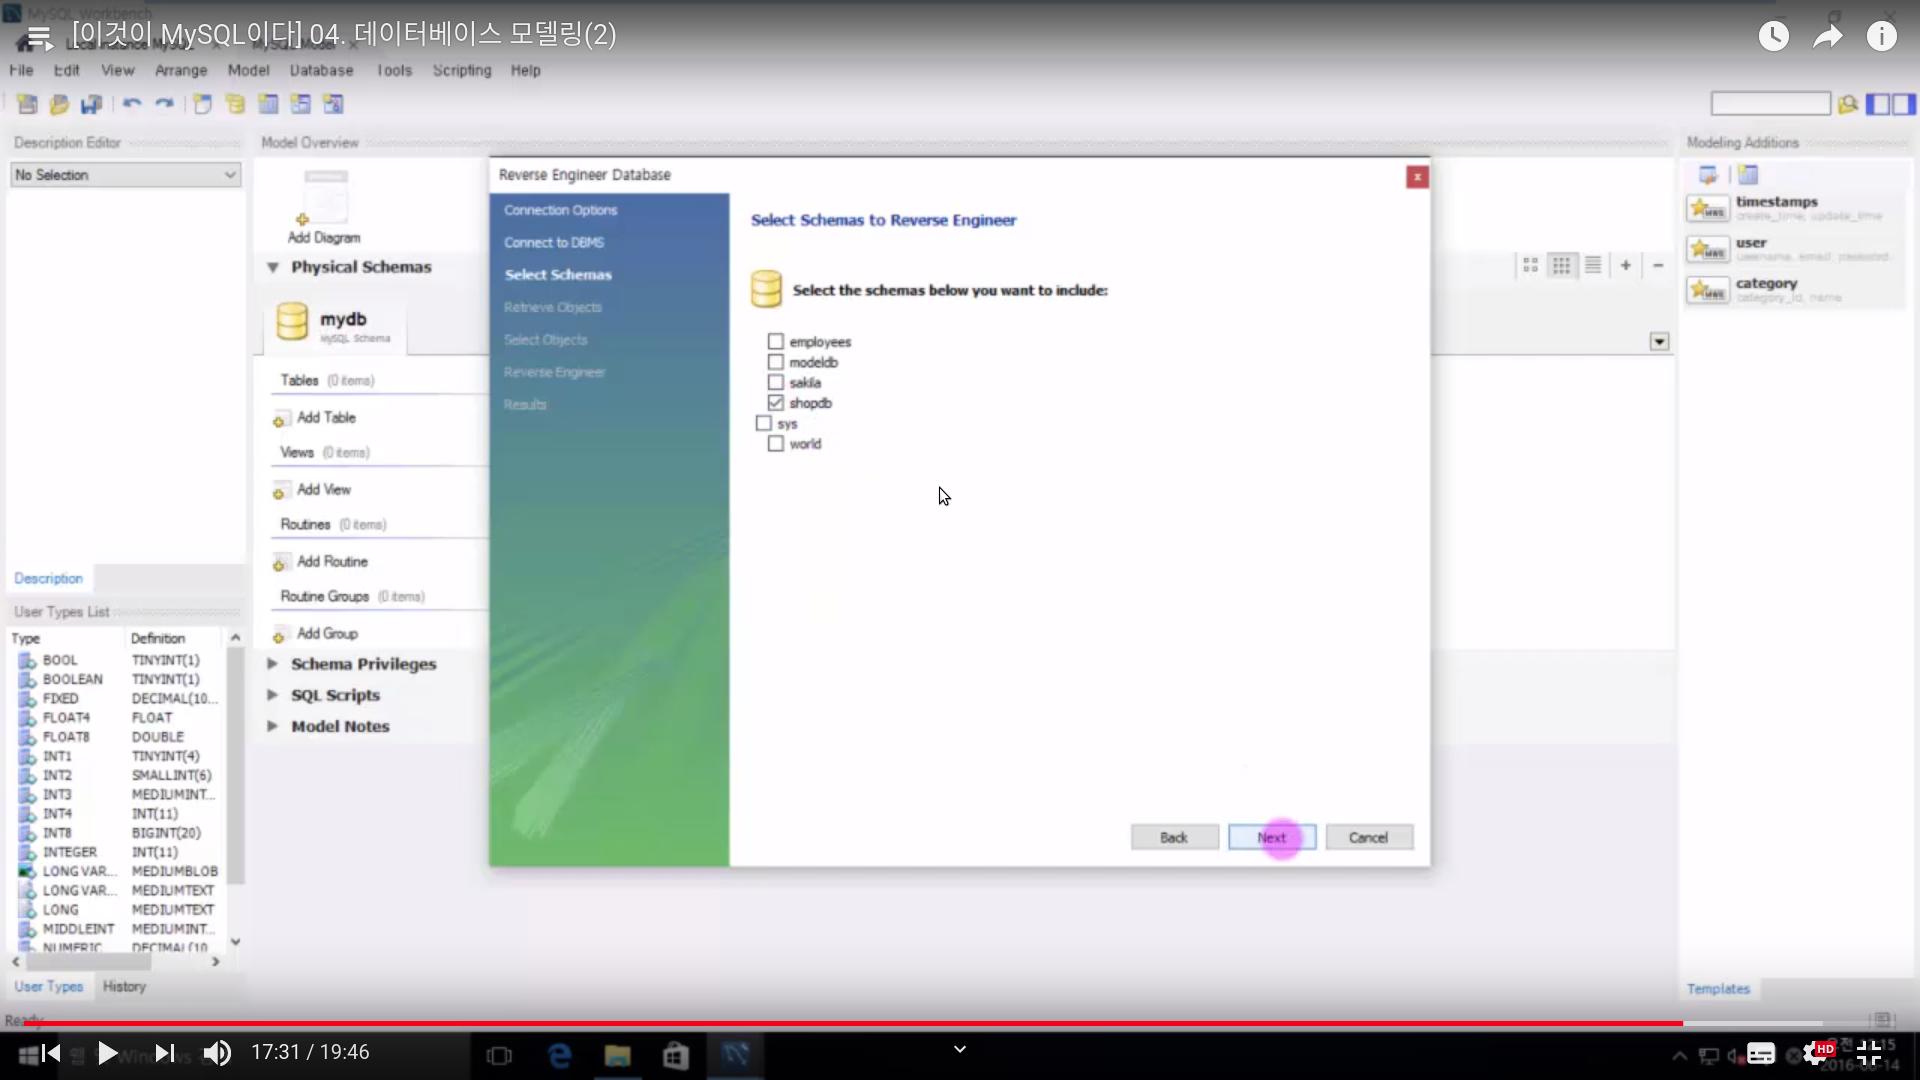Open the File menu
The height and width of the screenshot is (1080, 1920).
[x=21, y=70]
